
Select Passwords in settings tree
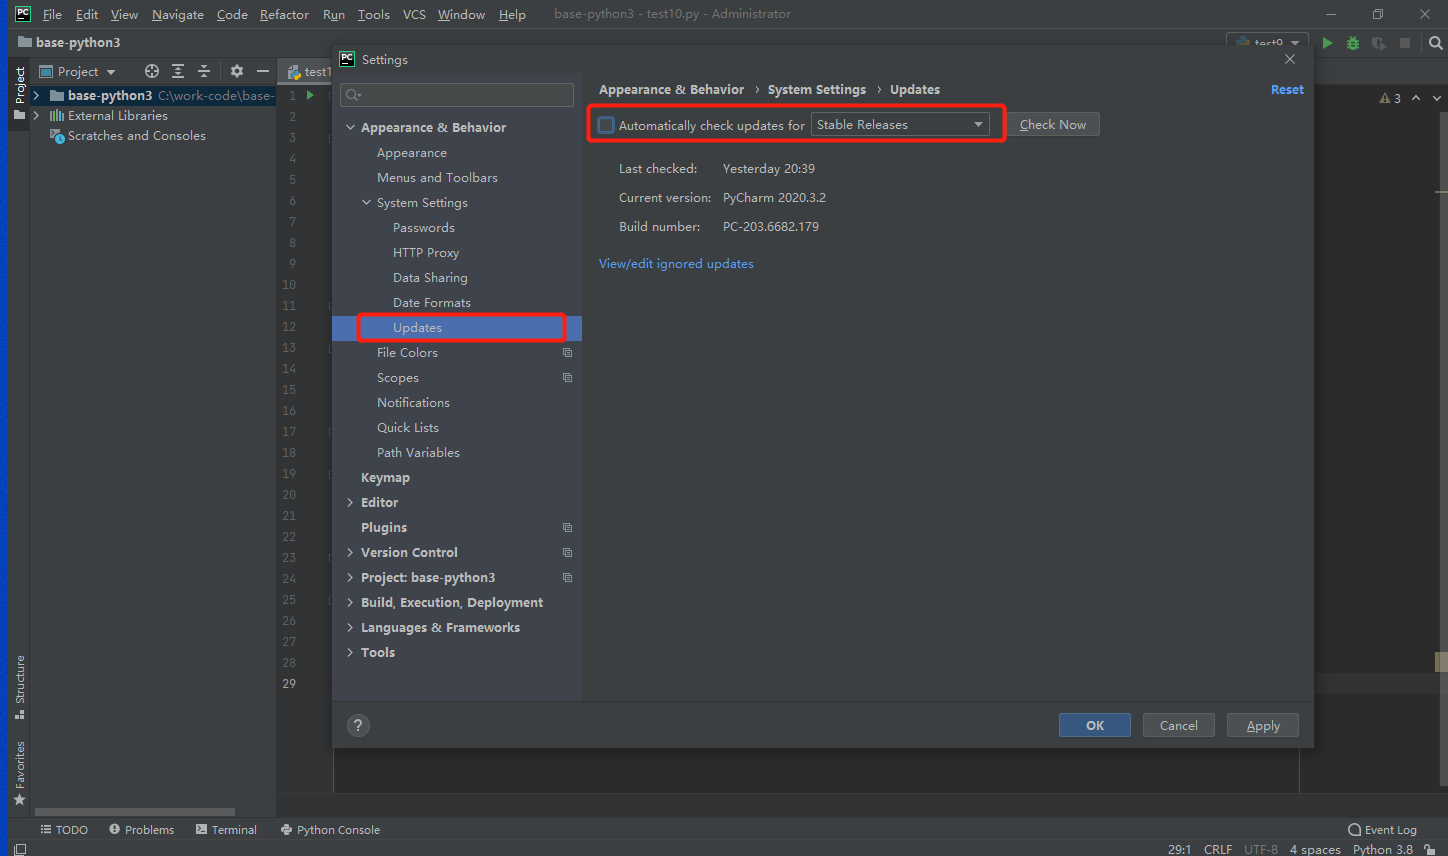(x=424, y=228)
